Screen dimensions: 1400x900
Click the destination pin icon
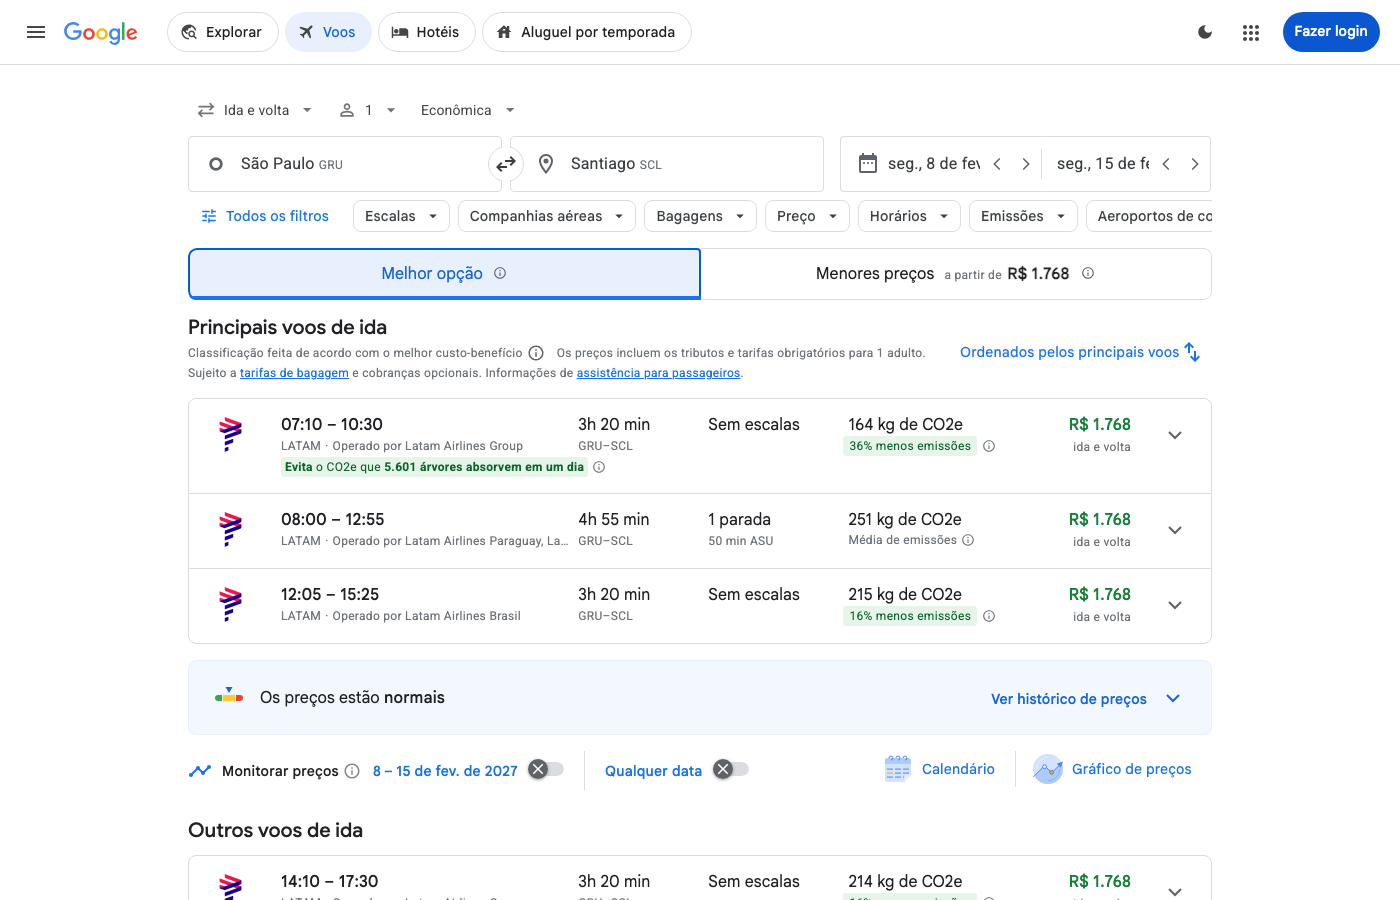[546, 164]
